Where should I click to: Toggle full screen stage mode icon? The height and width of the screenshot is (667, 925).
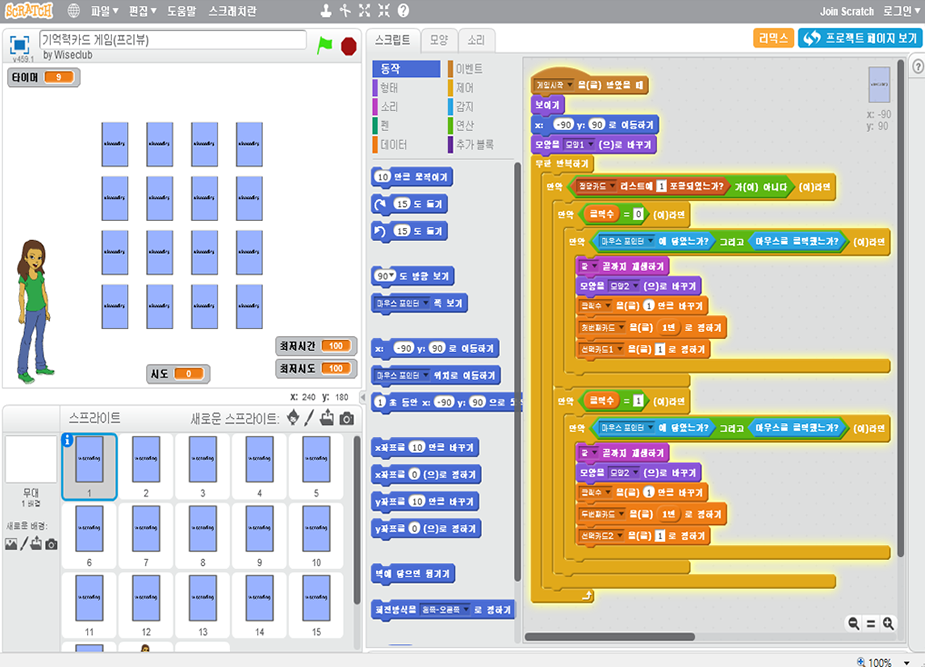click(19, 44)
